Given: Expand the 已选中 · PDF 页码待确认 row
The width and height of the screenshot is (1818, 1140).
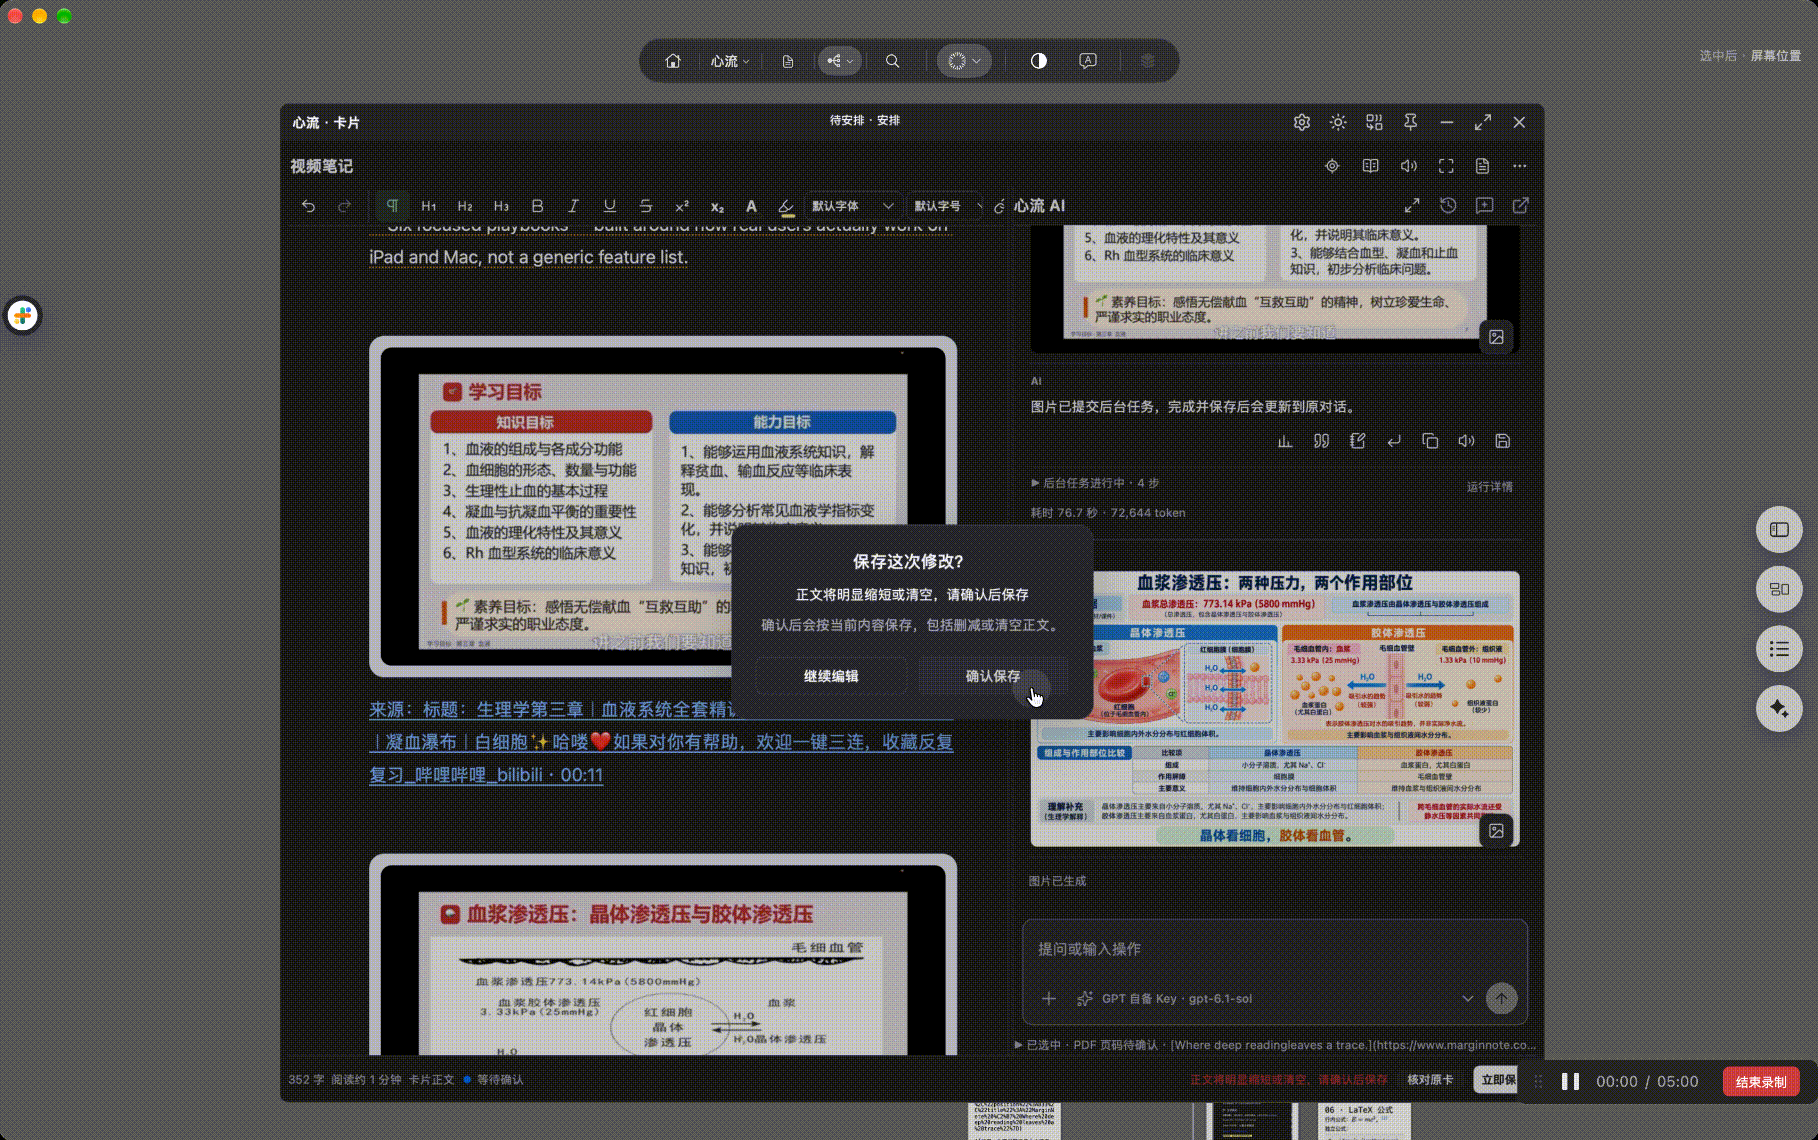Looking at the screenshot, I should (x=1275, y=1045).
